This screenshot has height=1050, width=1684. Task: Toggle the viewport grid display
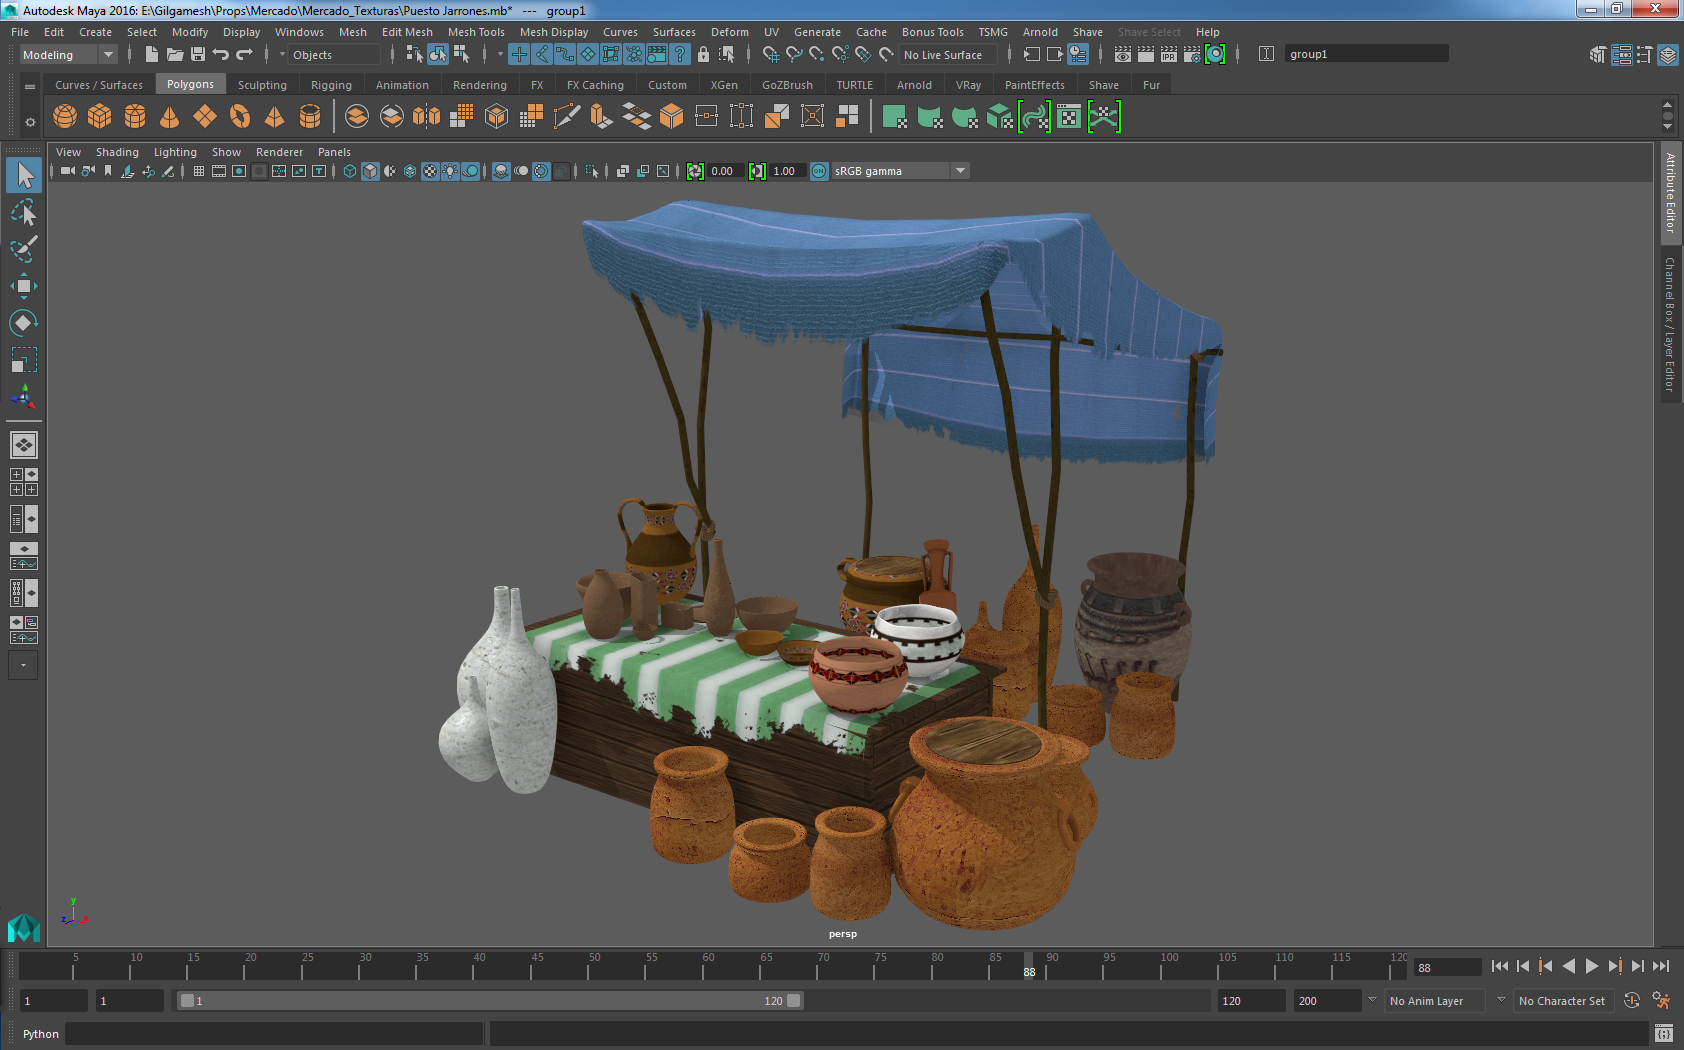199,171
